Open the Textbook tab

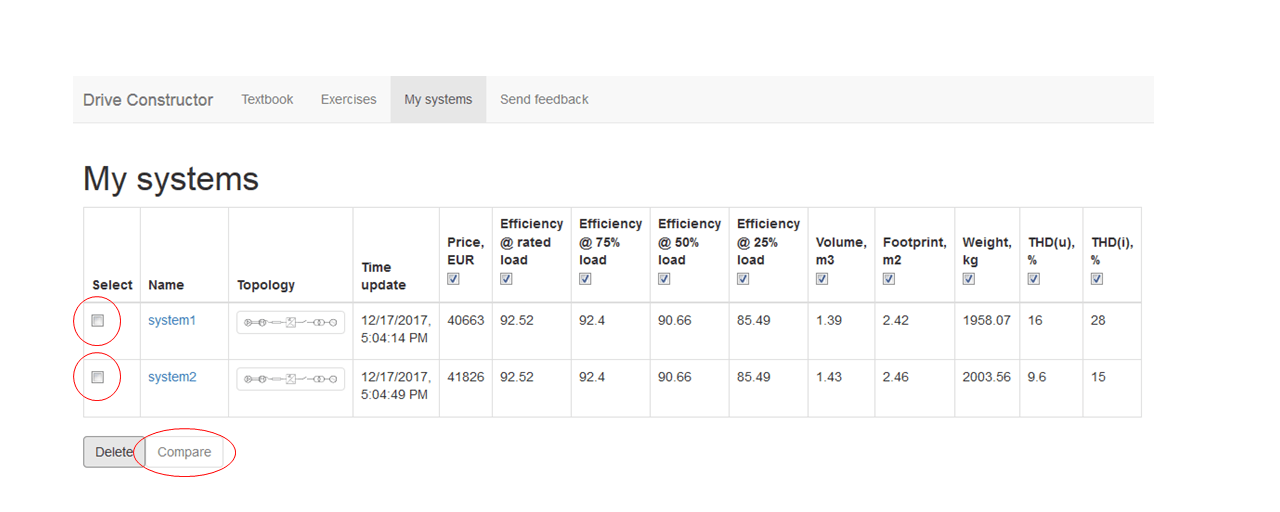(x=267, y=100)
